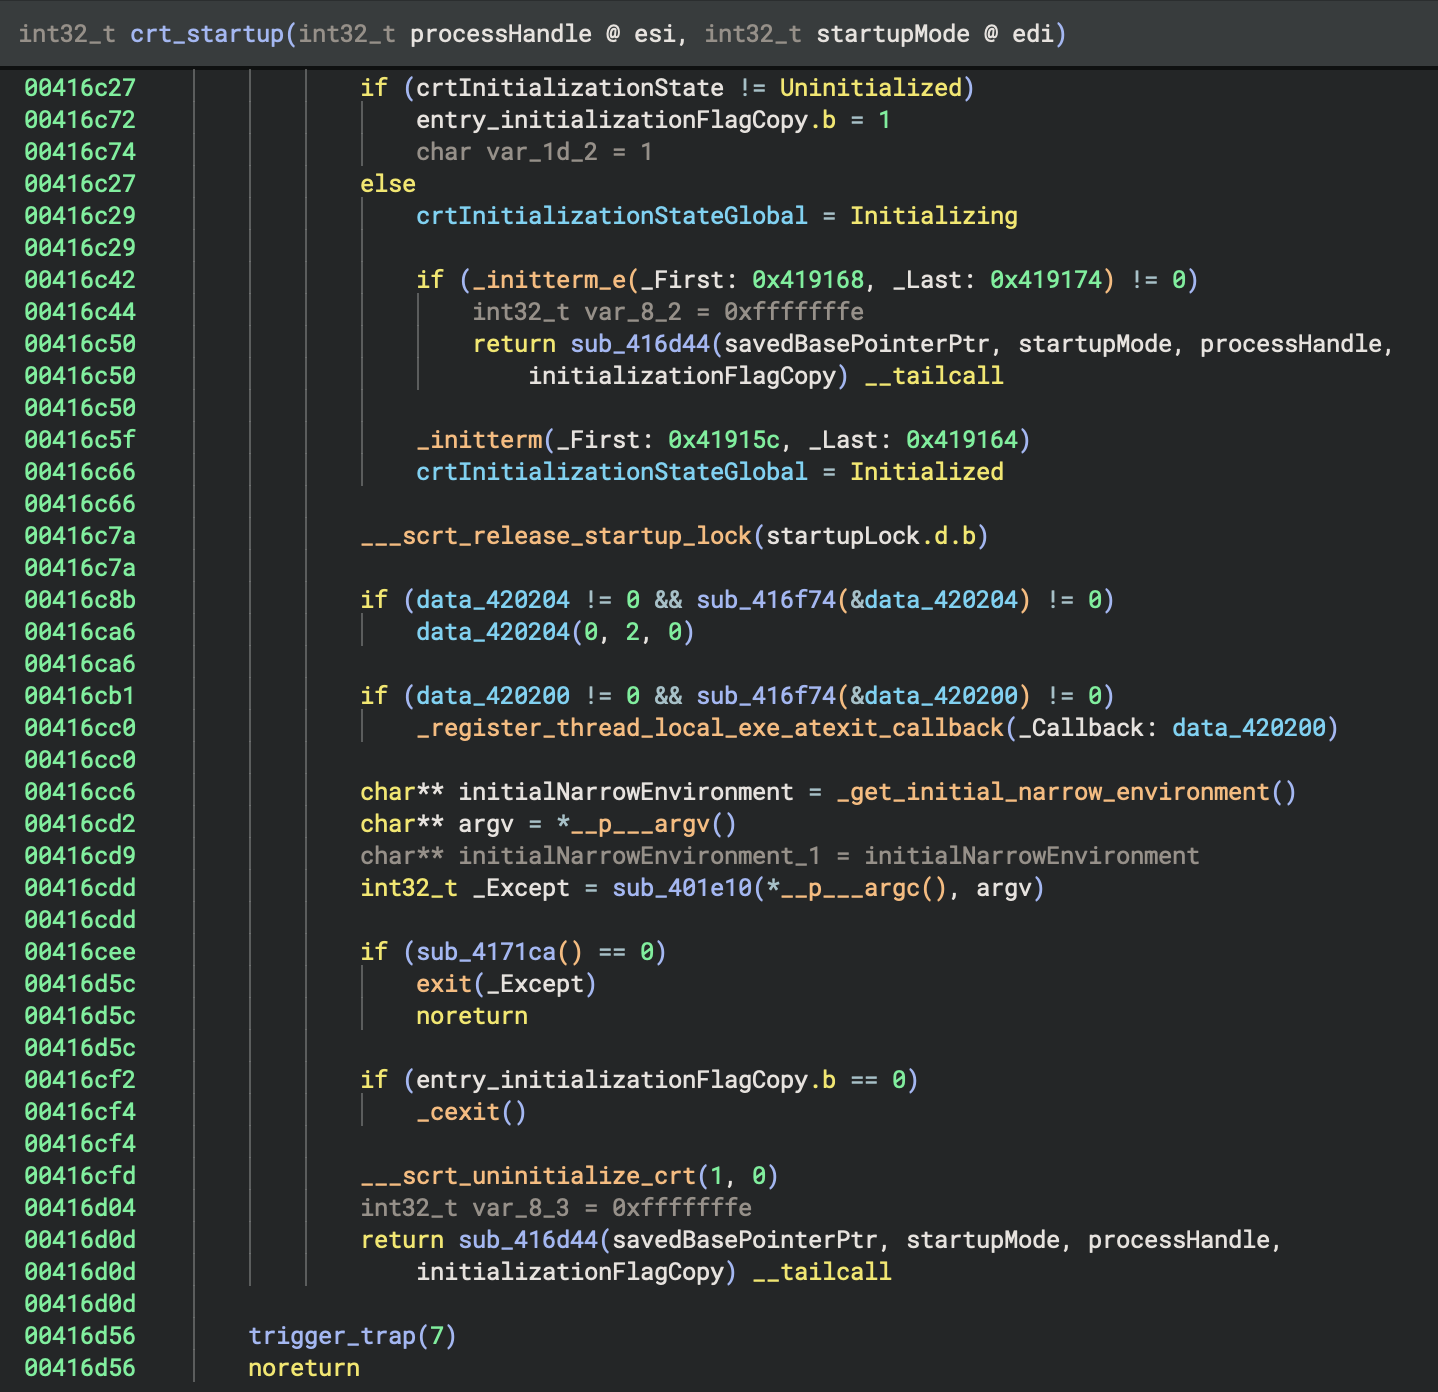Screen dimensions: 1438x1392
Task: Go to ___scrt_uninitialize_crt function
Action: click(x=528, y=1176)
